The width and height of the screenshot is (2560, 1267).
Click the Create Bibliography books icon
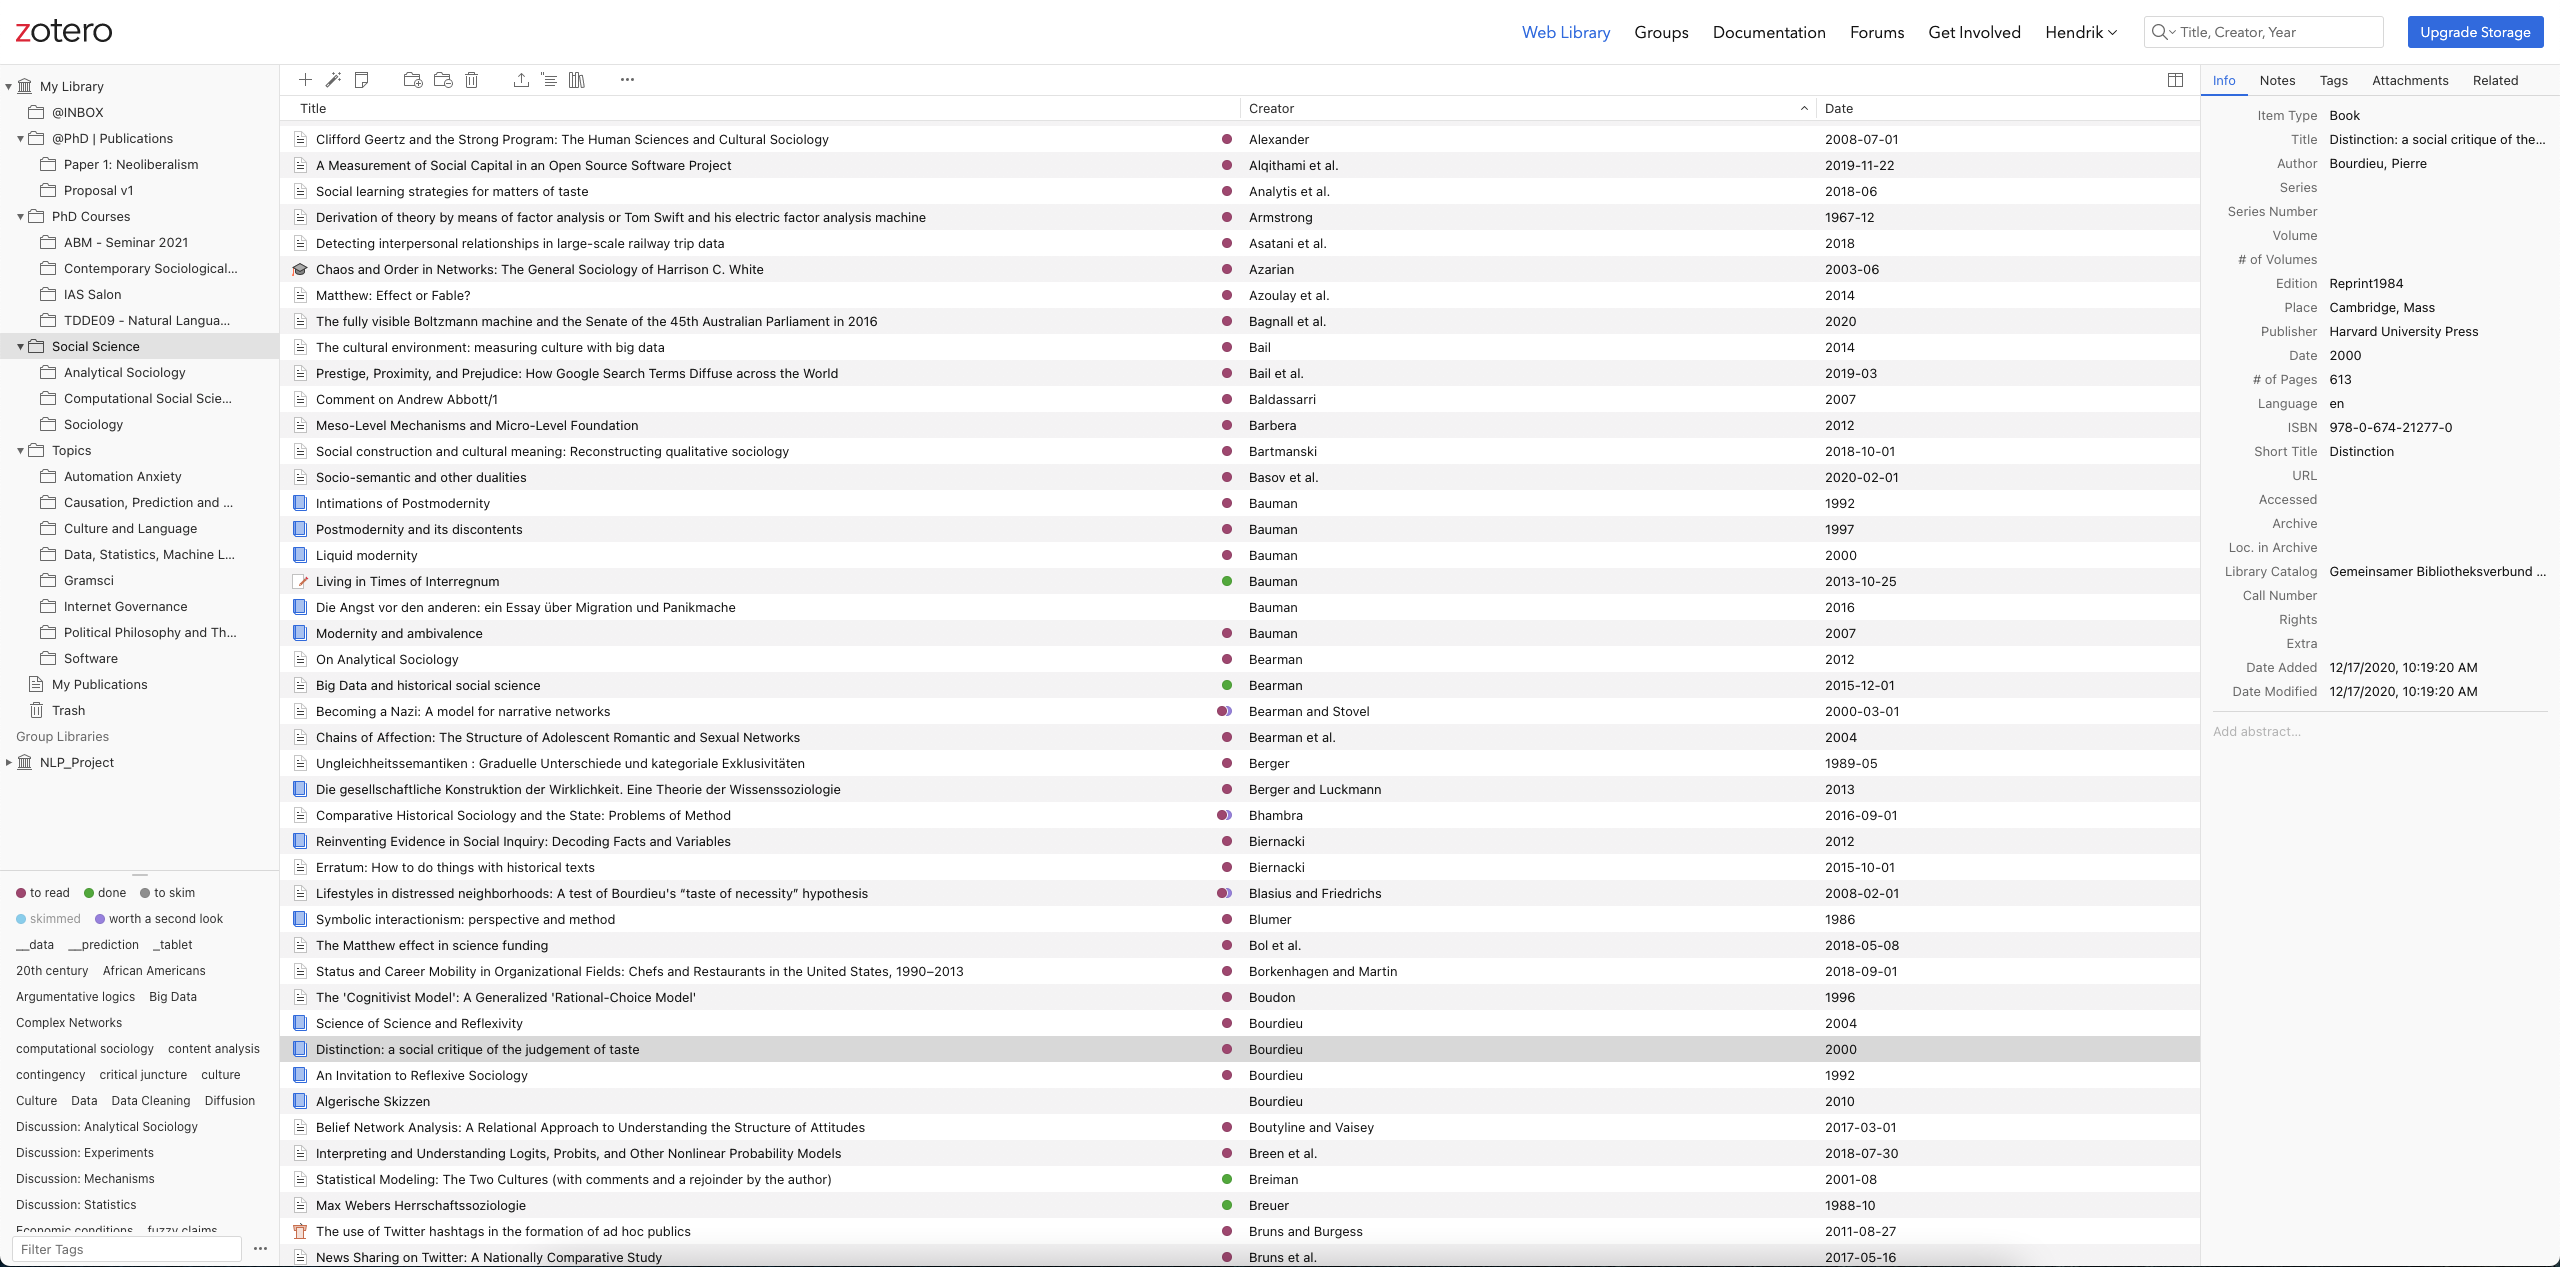click(x=577, y=80)
